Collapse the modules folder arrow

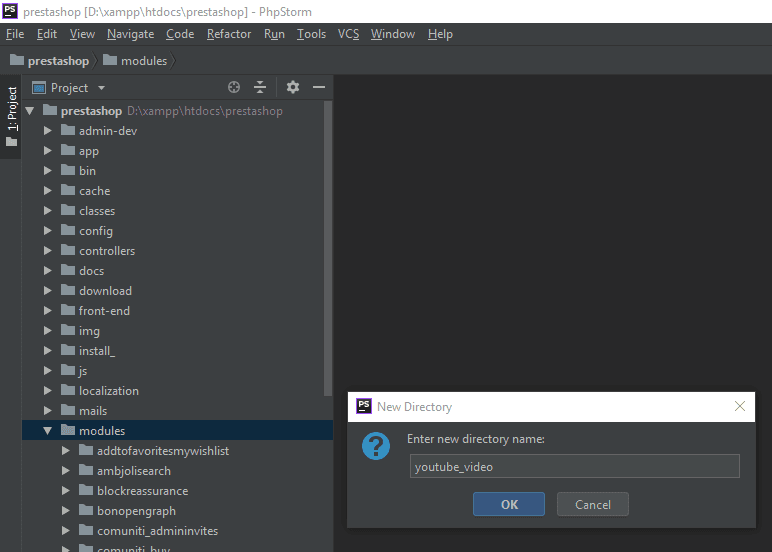(48, 431)
